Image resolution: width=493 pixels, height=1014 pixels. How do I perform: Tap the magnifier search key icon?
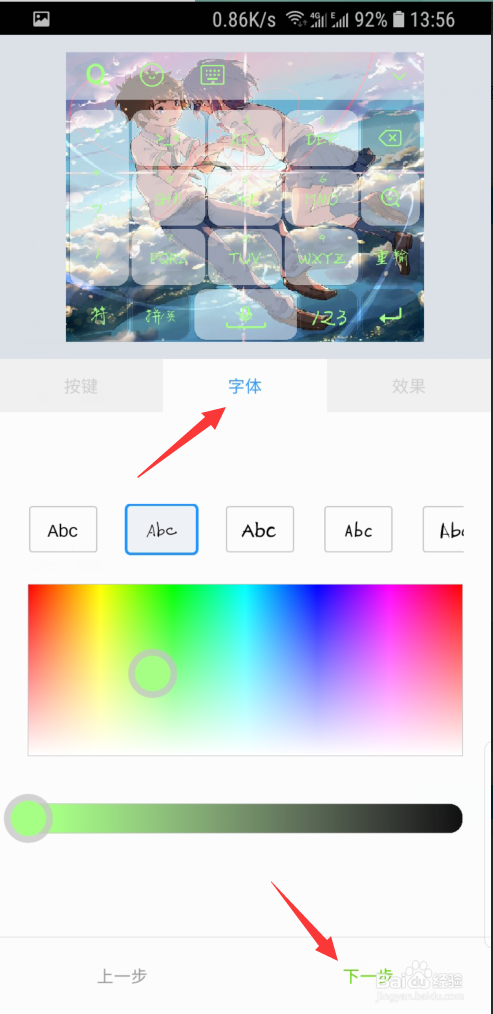(390, 196)
